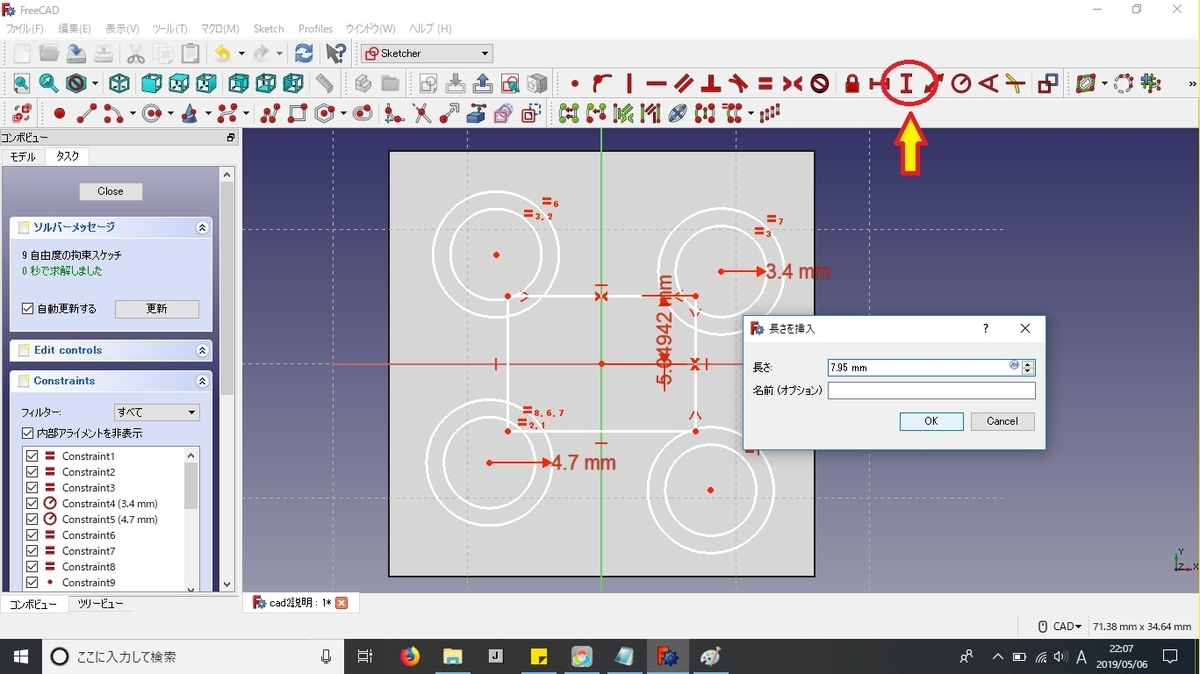Select the sketch fillet tool
Screen dimensions: 1200x674
point(394,113)
